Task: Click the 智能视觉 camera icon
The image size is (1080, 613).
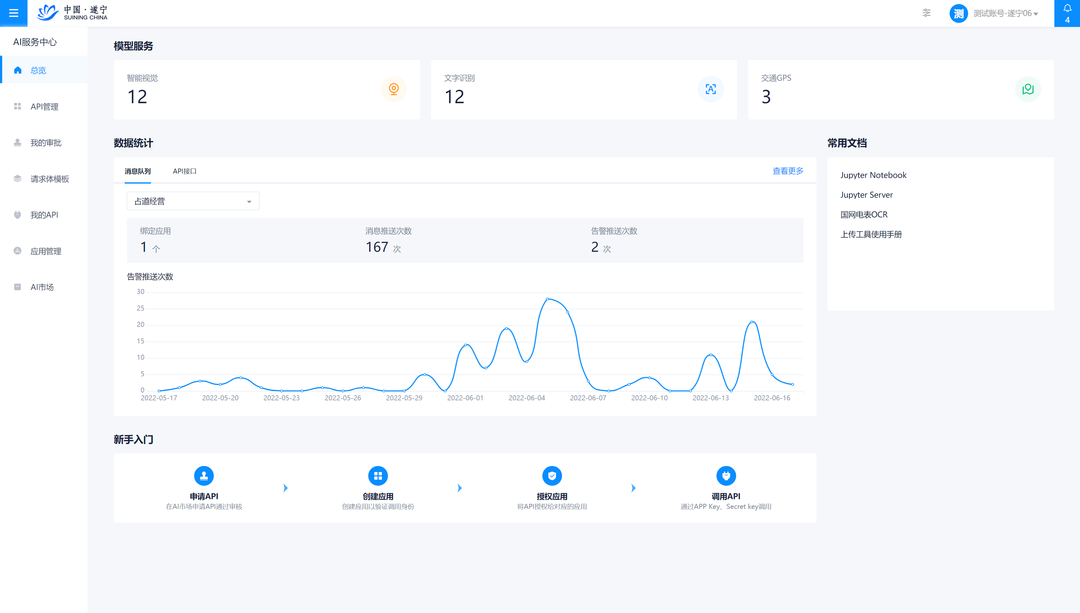Action: 394,89
